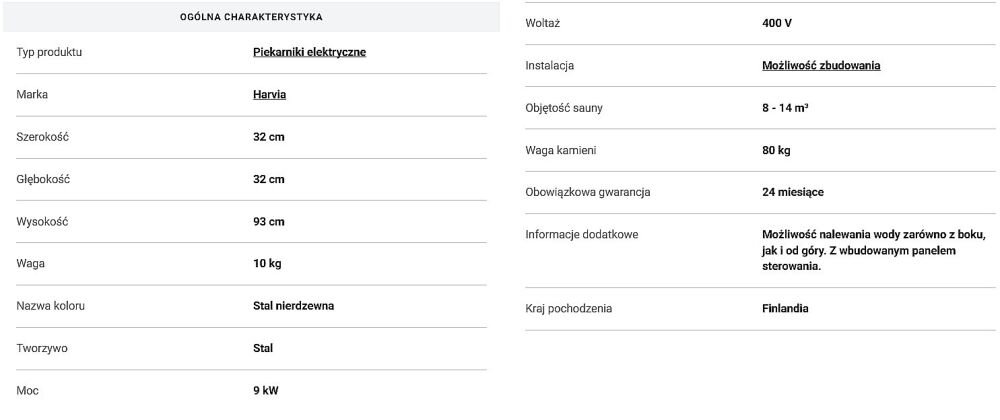The height and width of the screenshot is (420, 1000).
Task: Click the Tworzywo value Stal
Action: (x=263, y=349)
